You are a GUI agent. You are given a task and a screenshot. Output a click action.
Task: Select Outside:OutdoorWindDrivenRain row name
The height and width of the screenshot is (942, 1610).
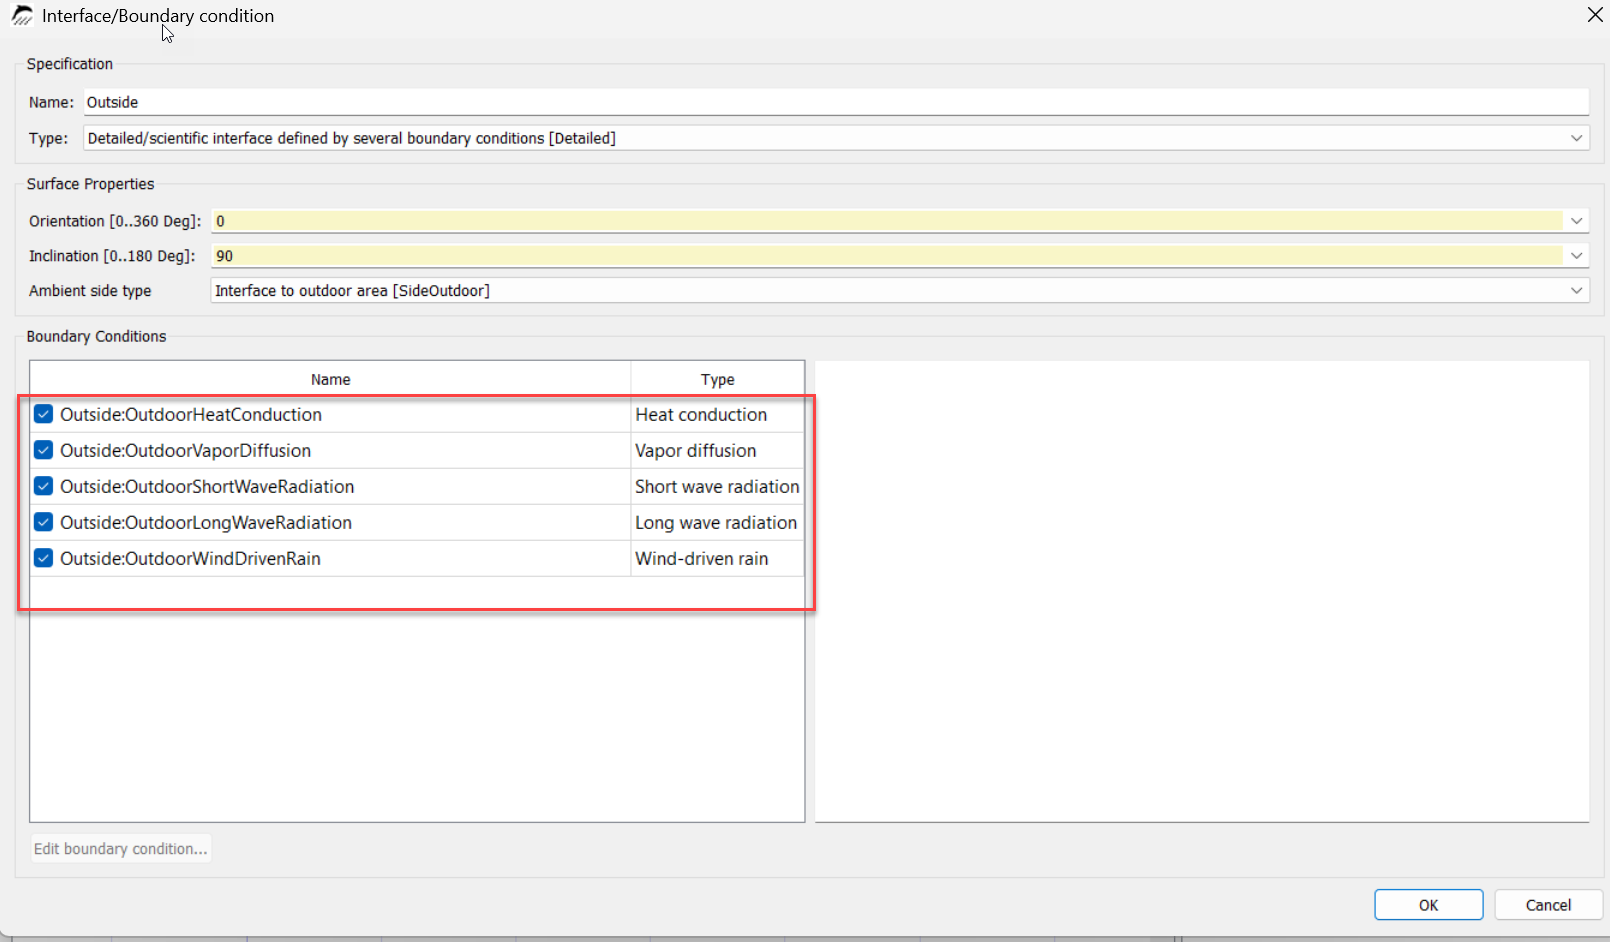tap(190, 558)
